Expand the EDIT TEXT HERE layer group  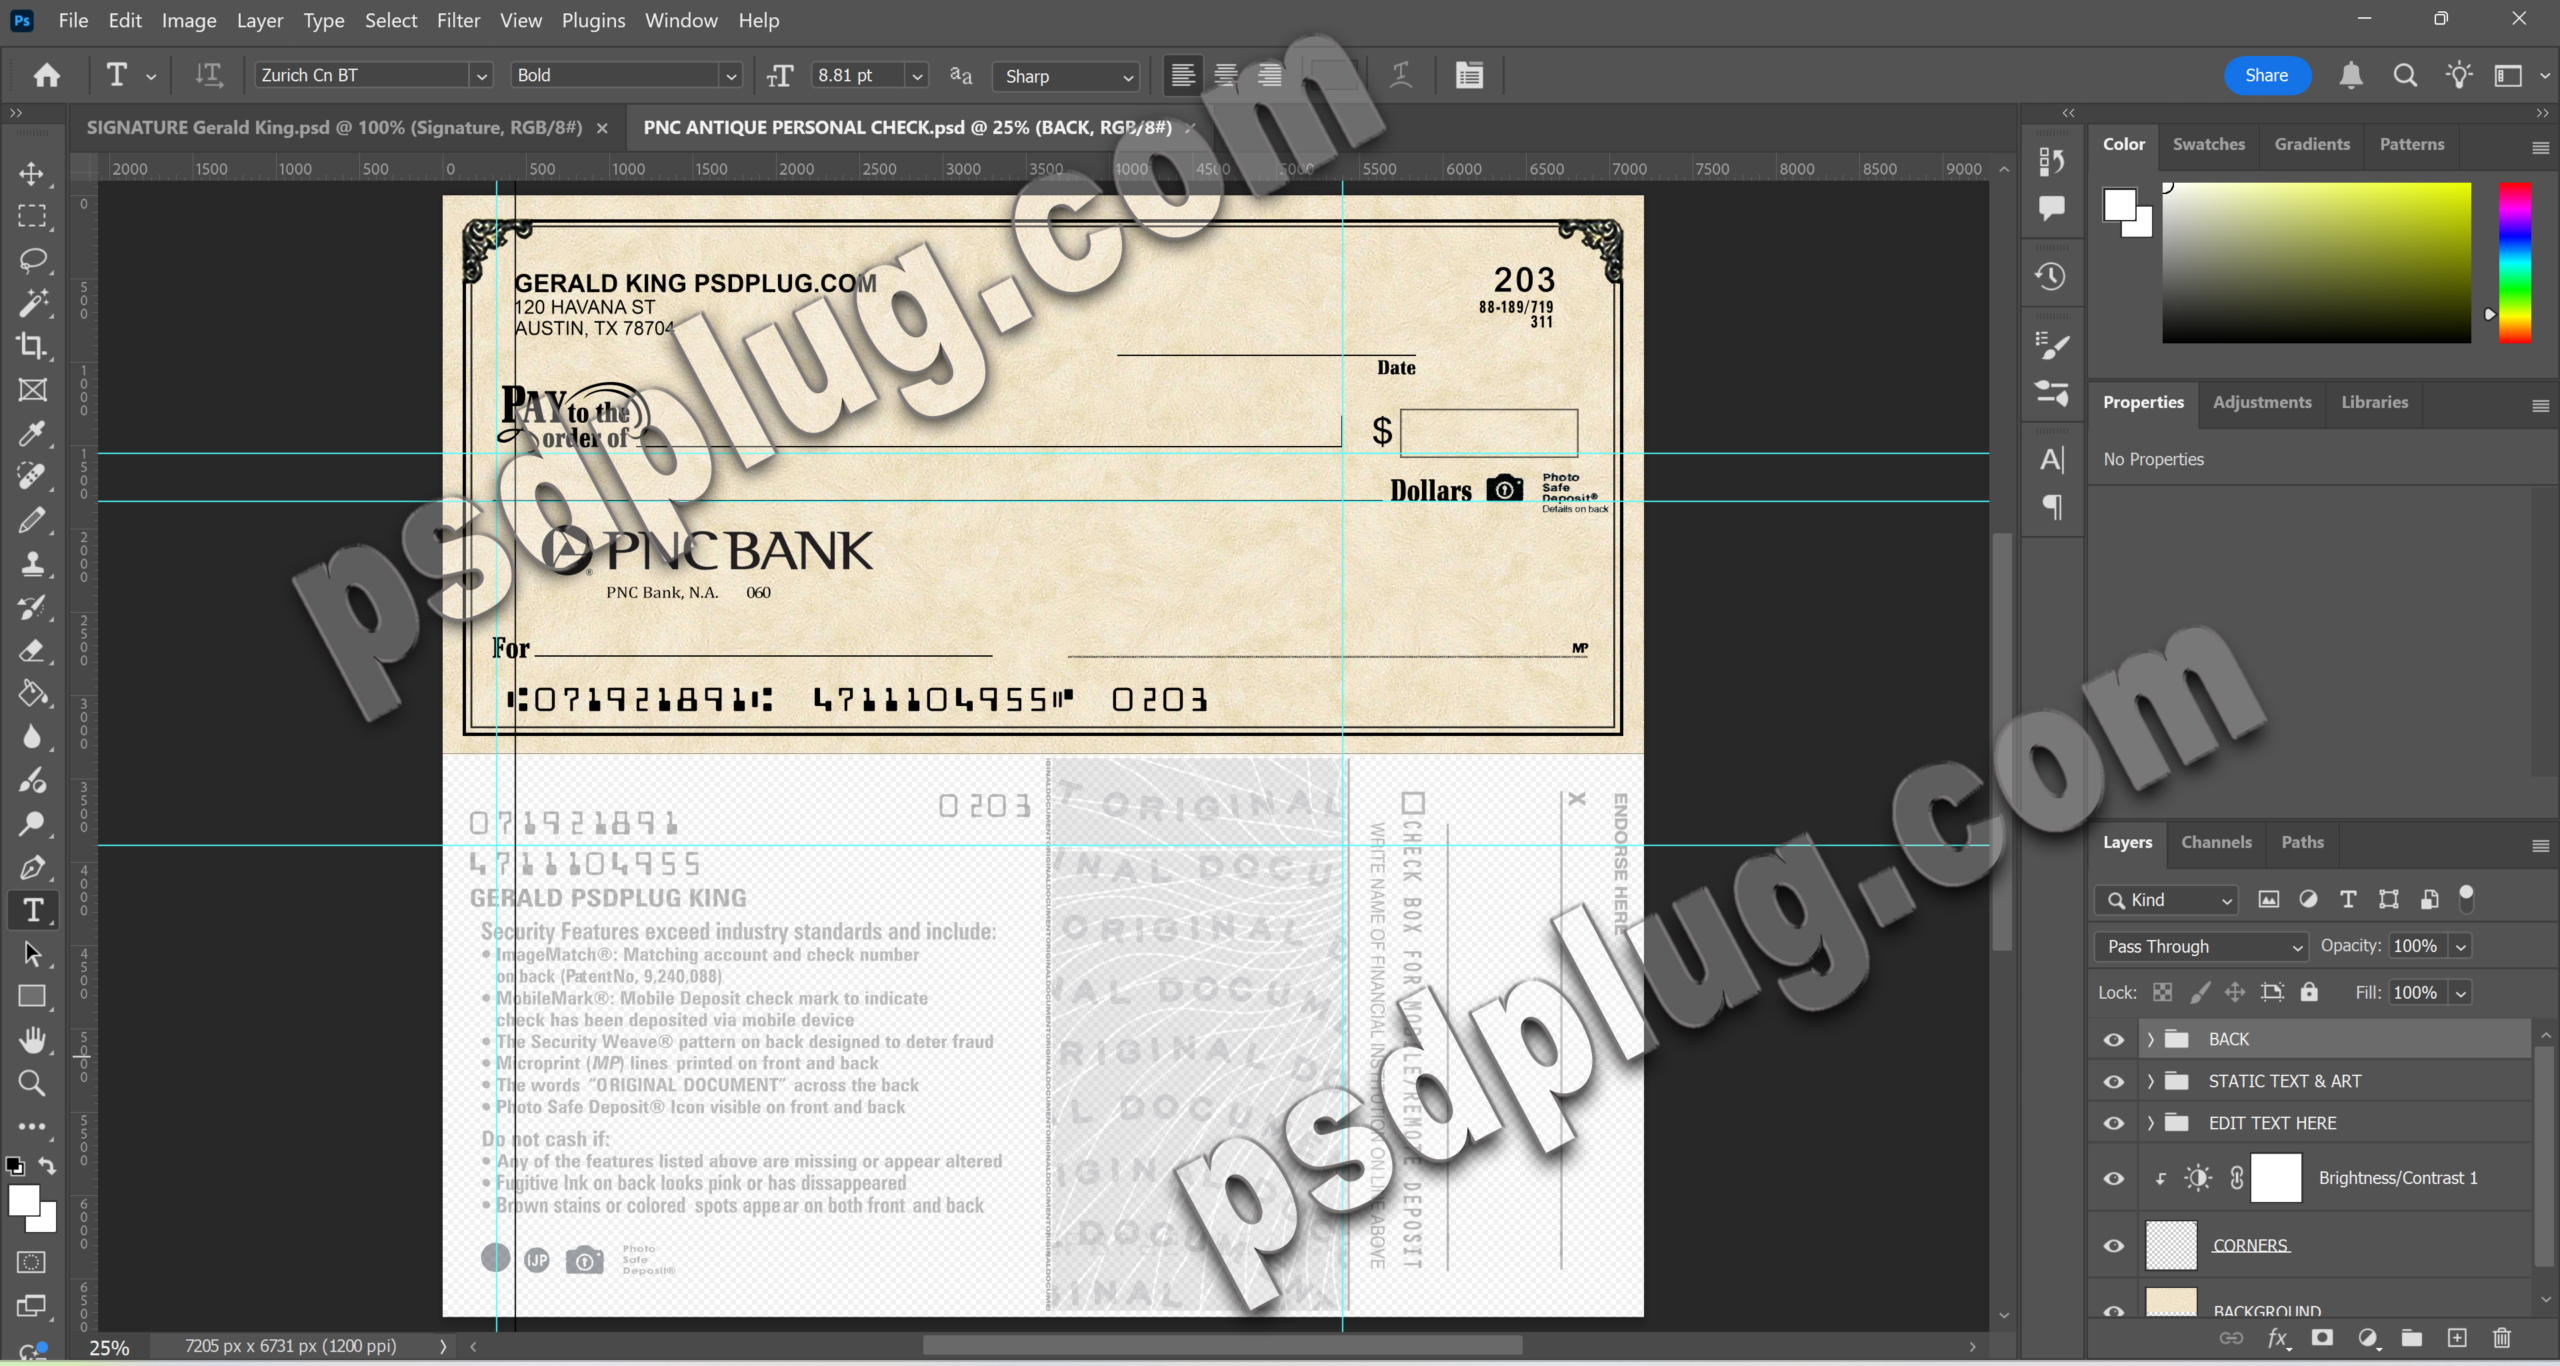[2150, 1123]
